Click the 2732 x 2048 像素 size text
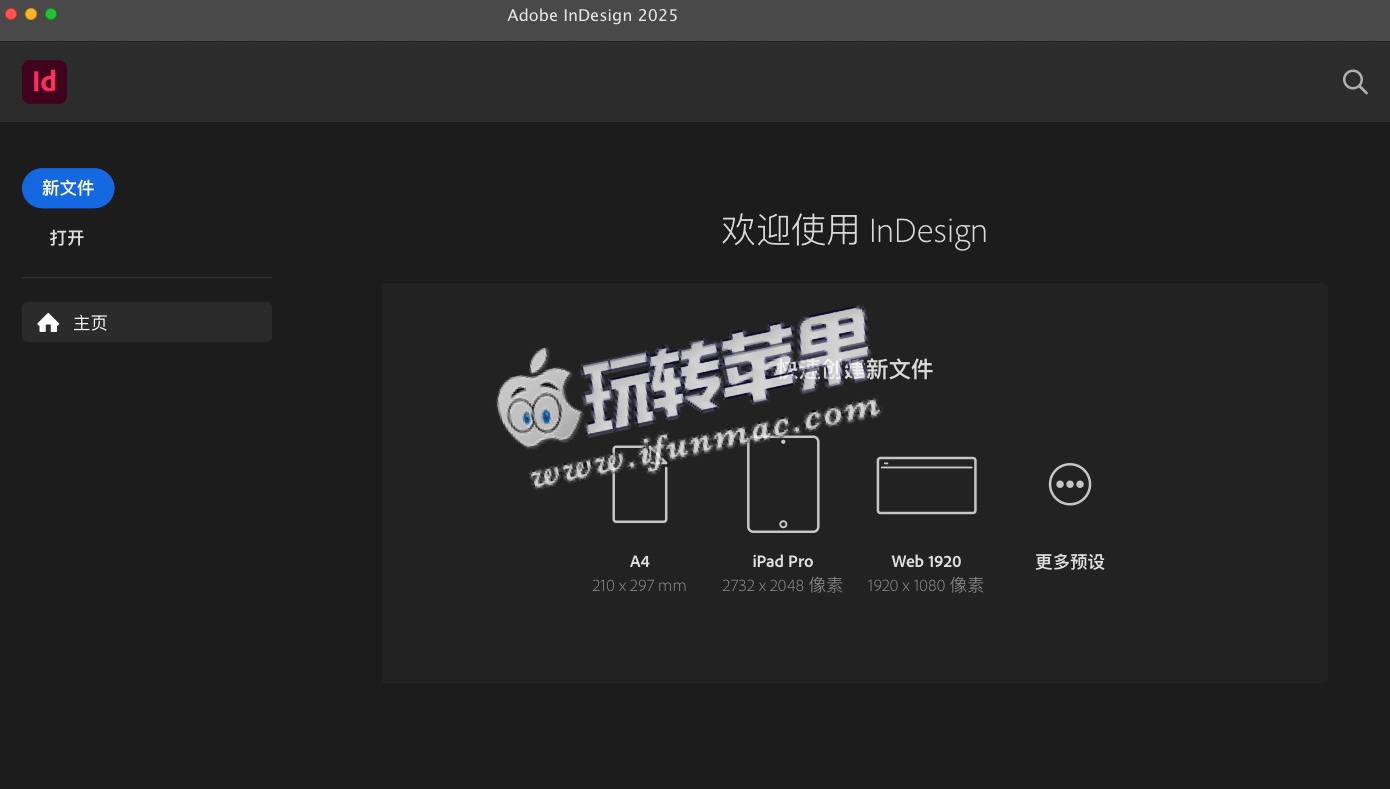 (783, 586)
